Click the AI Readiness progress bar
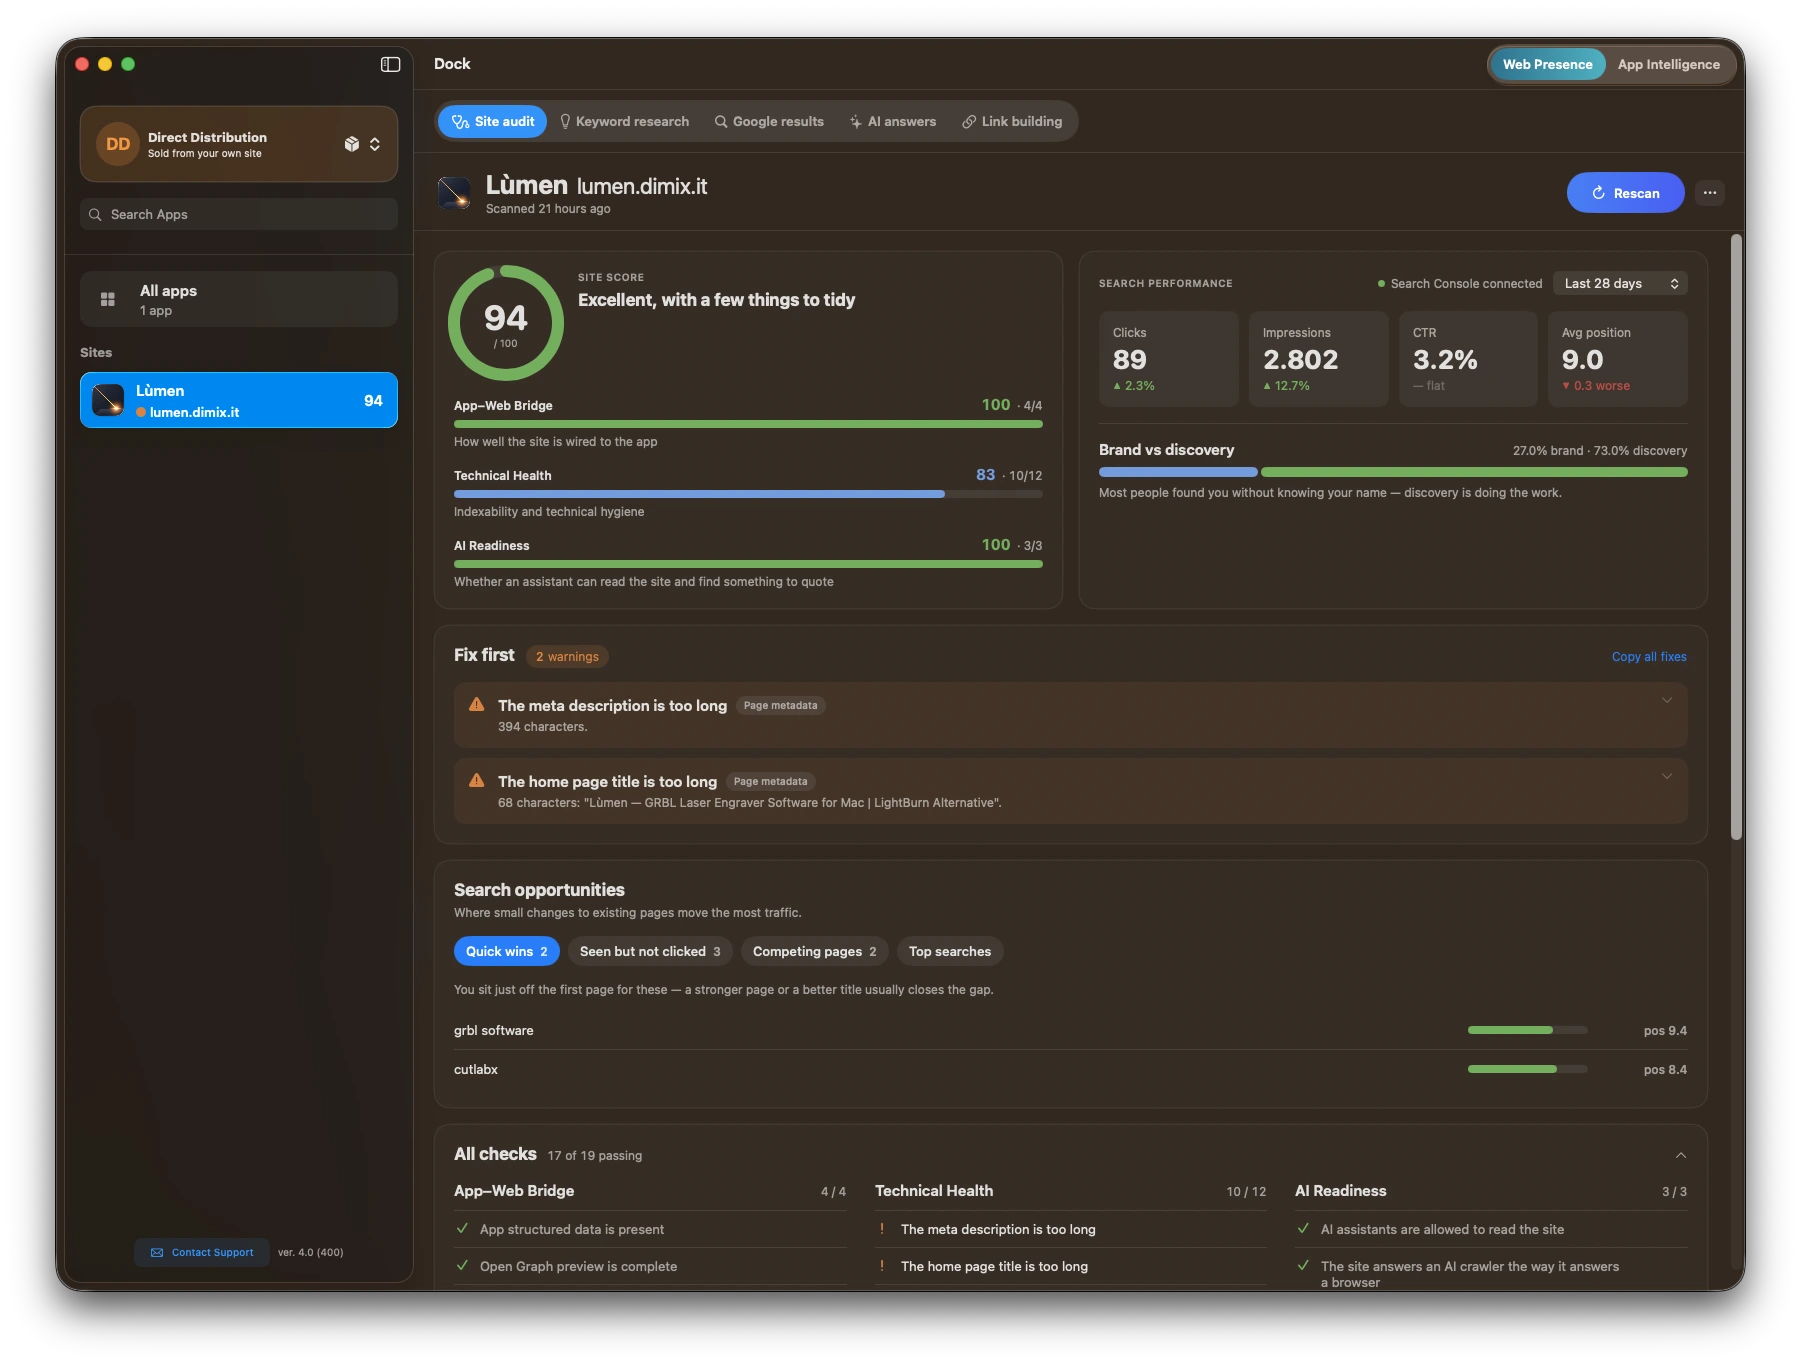 [x=748, y=564]
